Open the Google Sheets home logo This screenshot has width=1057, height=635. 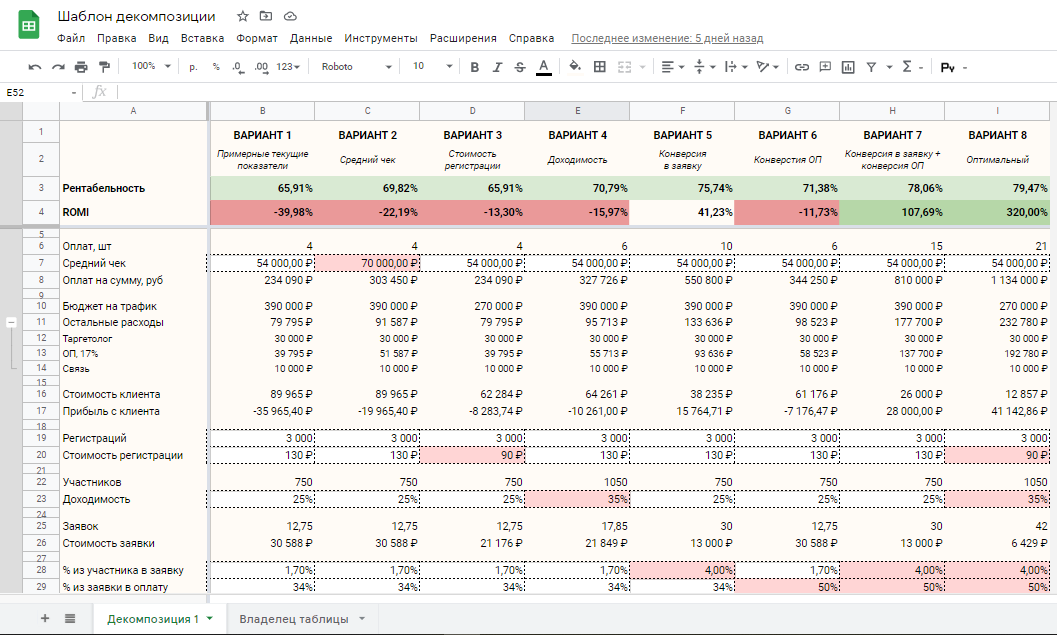[x=28, y=26]
